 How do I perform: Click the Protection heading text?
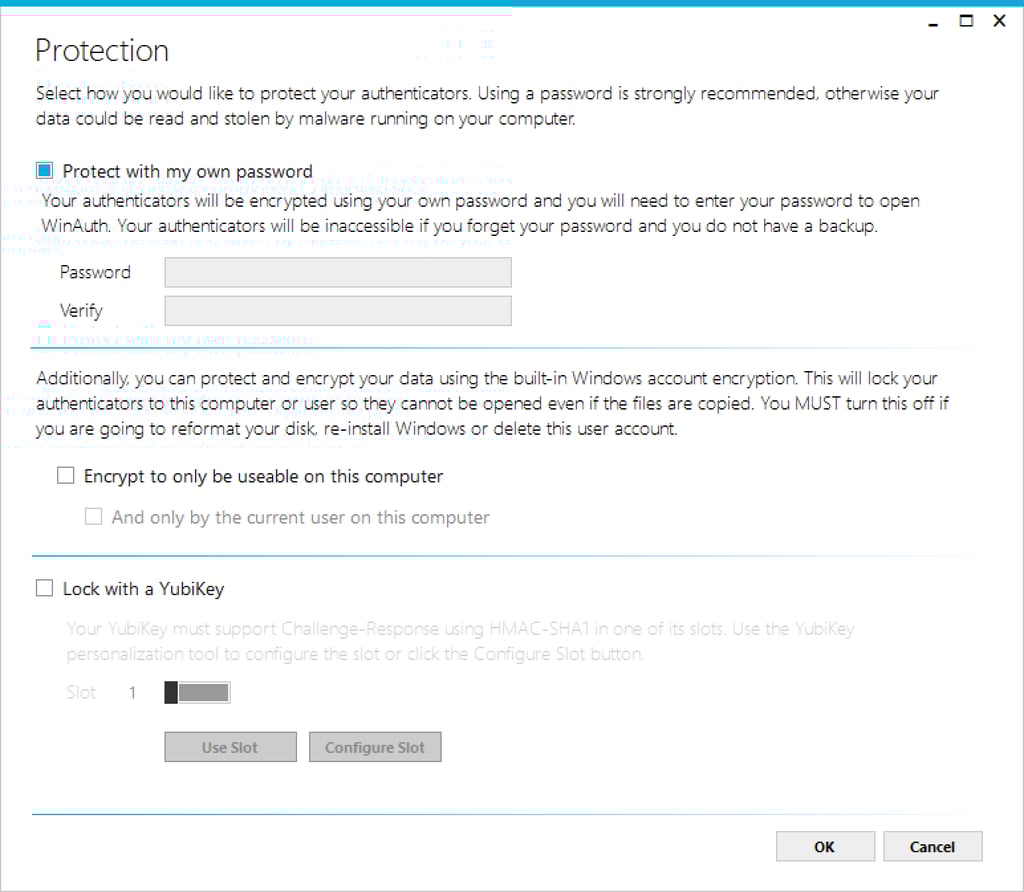(x=102, y=50)
